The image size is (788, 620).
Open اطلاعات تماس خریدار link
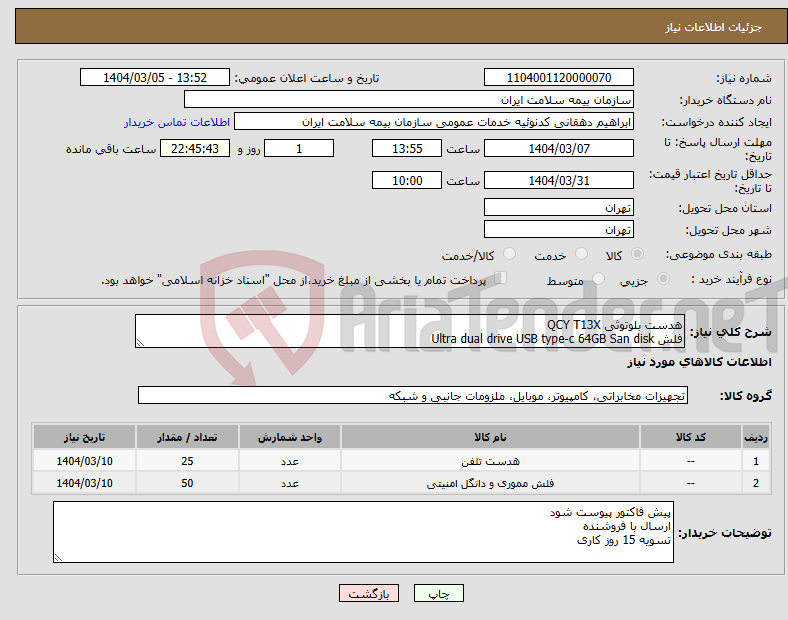click(x=177, y=122)
